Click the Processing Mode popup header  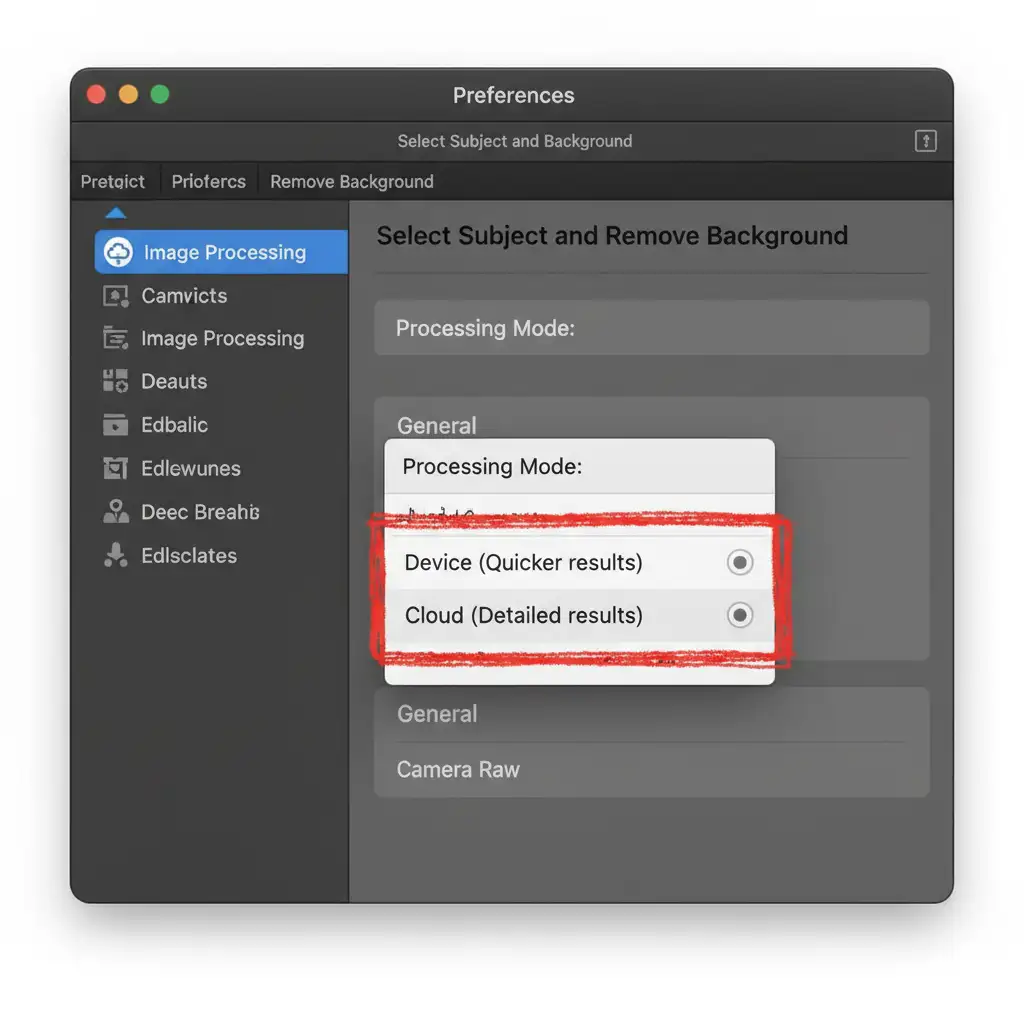point(579,467)
